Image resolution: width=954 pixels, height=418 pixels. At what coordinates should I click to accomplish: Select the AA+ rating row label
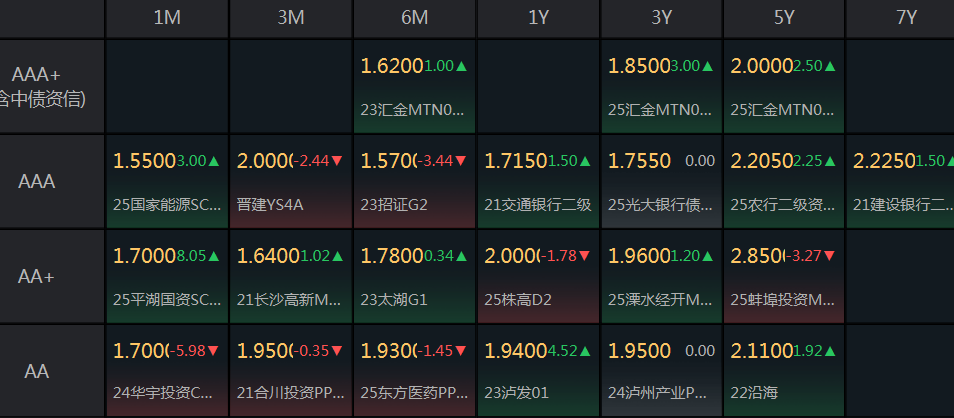click(36, 277)
